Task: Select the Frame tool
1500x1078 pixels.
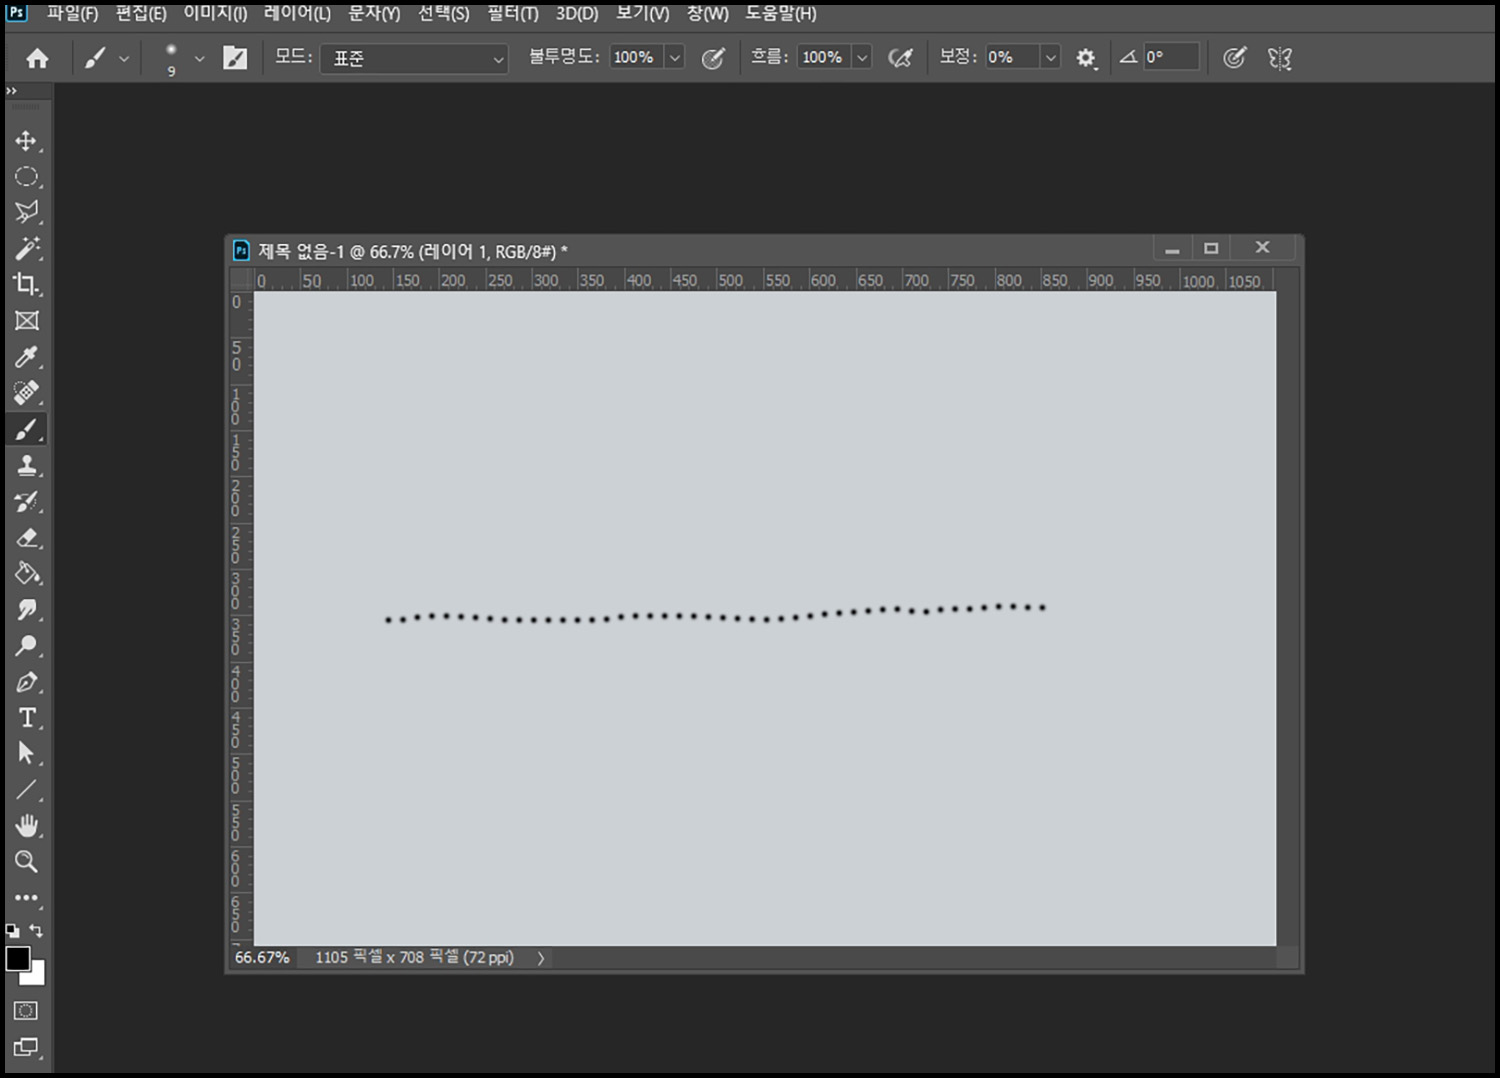Action: (26, 320)
